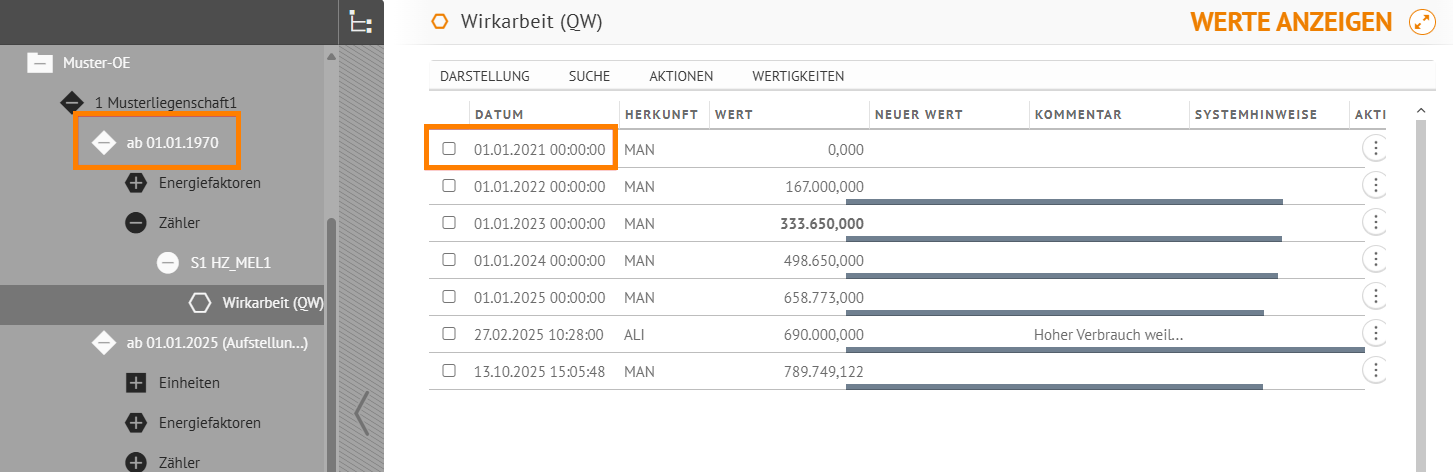Click the tree structure icon above sidebar
Image resolution: width=1453 pixels, height=472 pixels.
point(360,21)
